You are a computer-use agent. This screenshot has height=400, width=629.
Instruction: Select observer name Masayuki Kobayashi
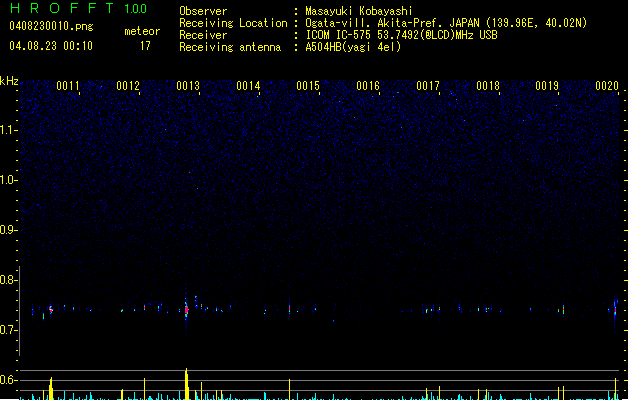[359, 11]
